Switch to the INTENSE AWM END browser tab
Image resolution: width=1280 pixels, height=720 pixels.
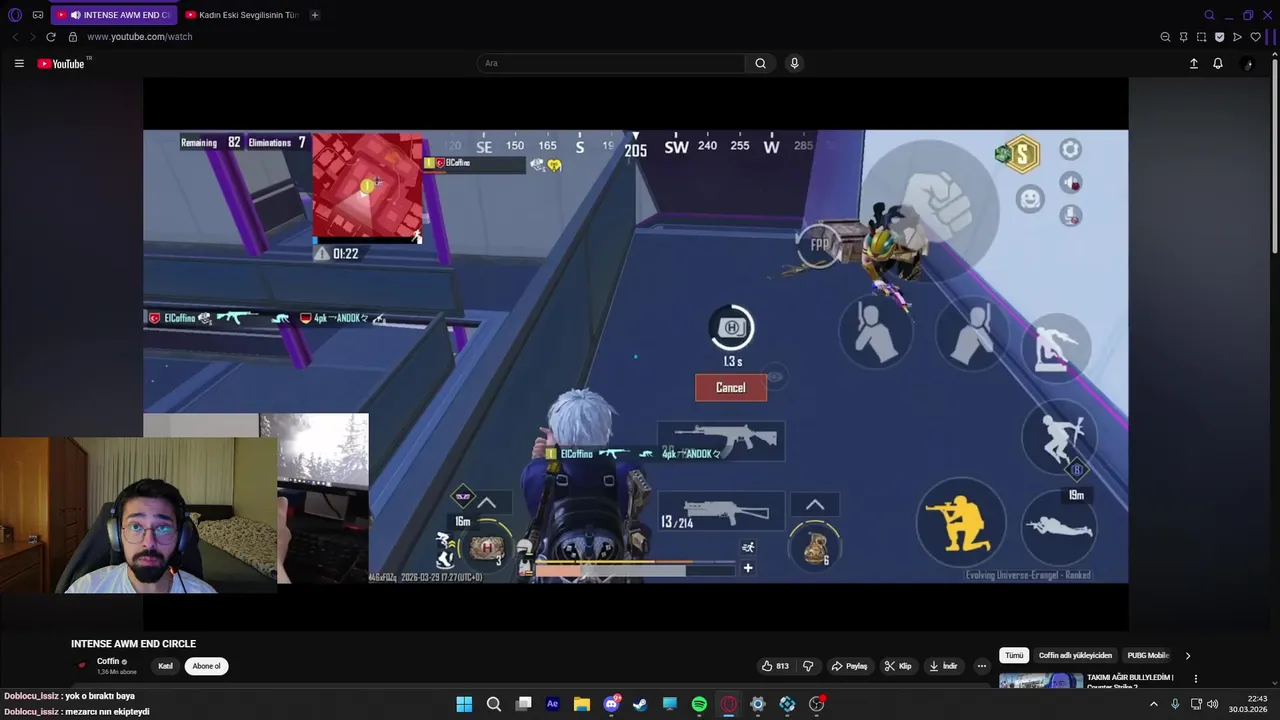click(112, 15)
